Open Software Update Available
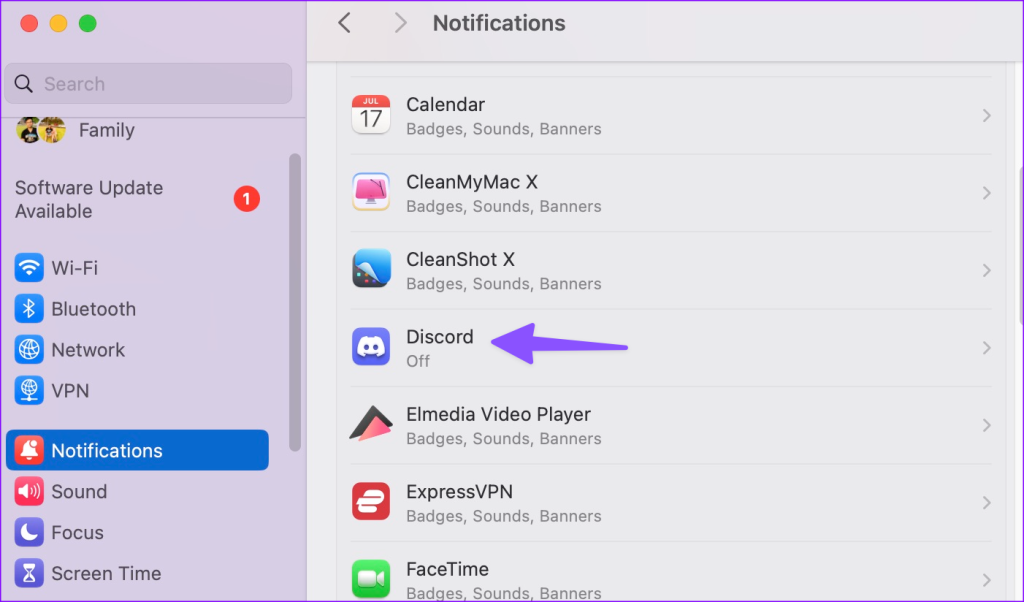1024x602 pixels. (x=88, y=199)
